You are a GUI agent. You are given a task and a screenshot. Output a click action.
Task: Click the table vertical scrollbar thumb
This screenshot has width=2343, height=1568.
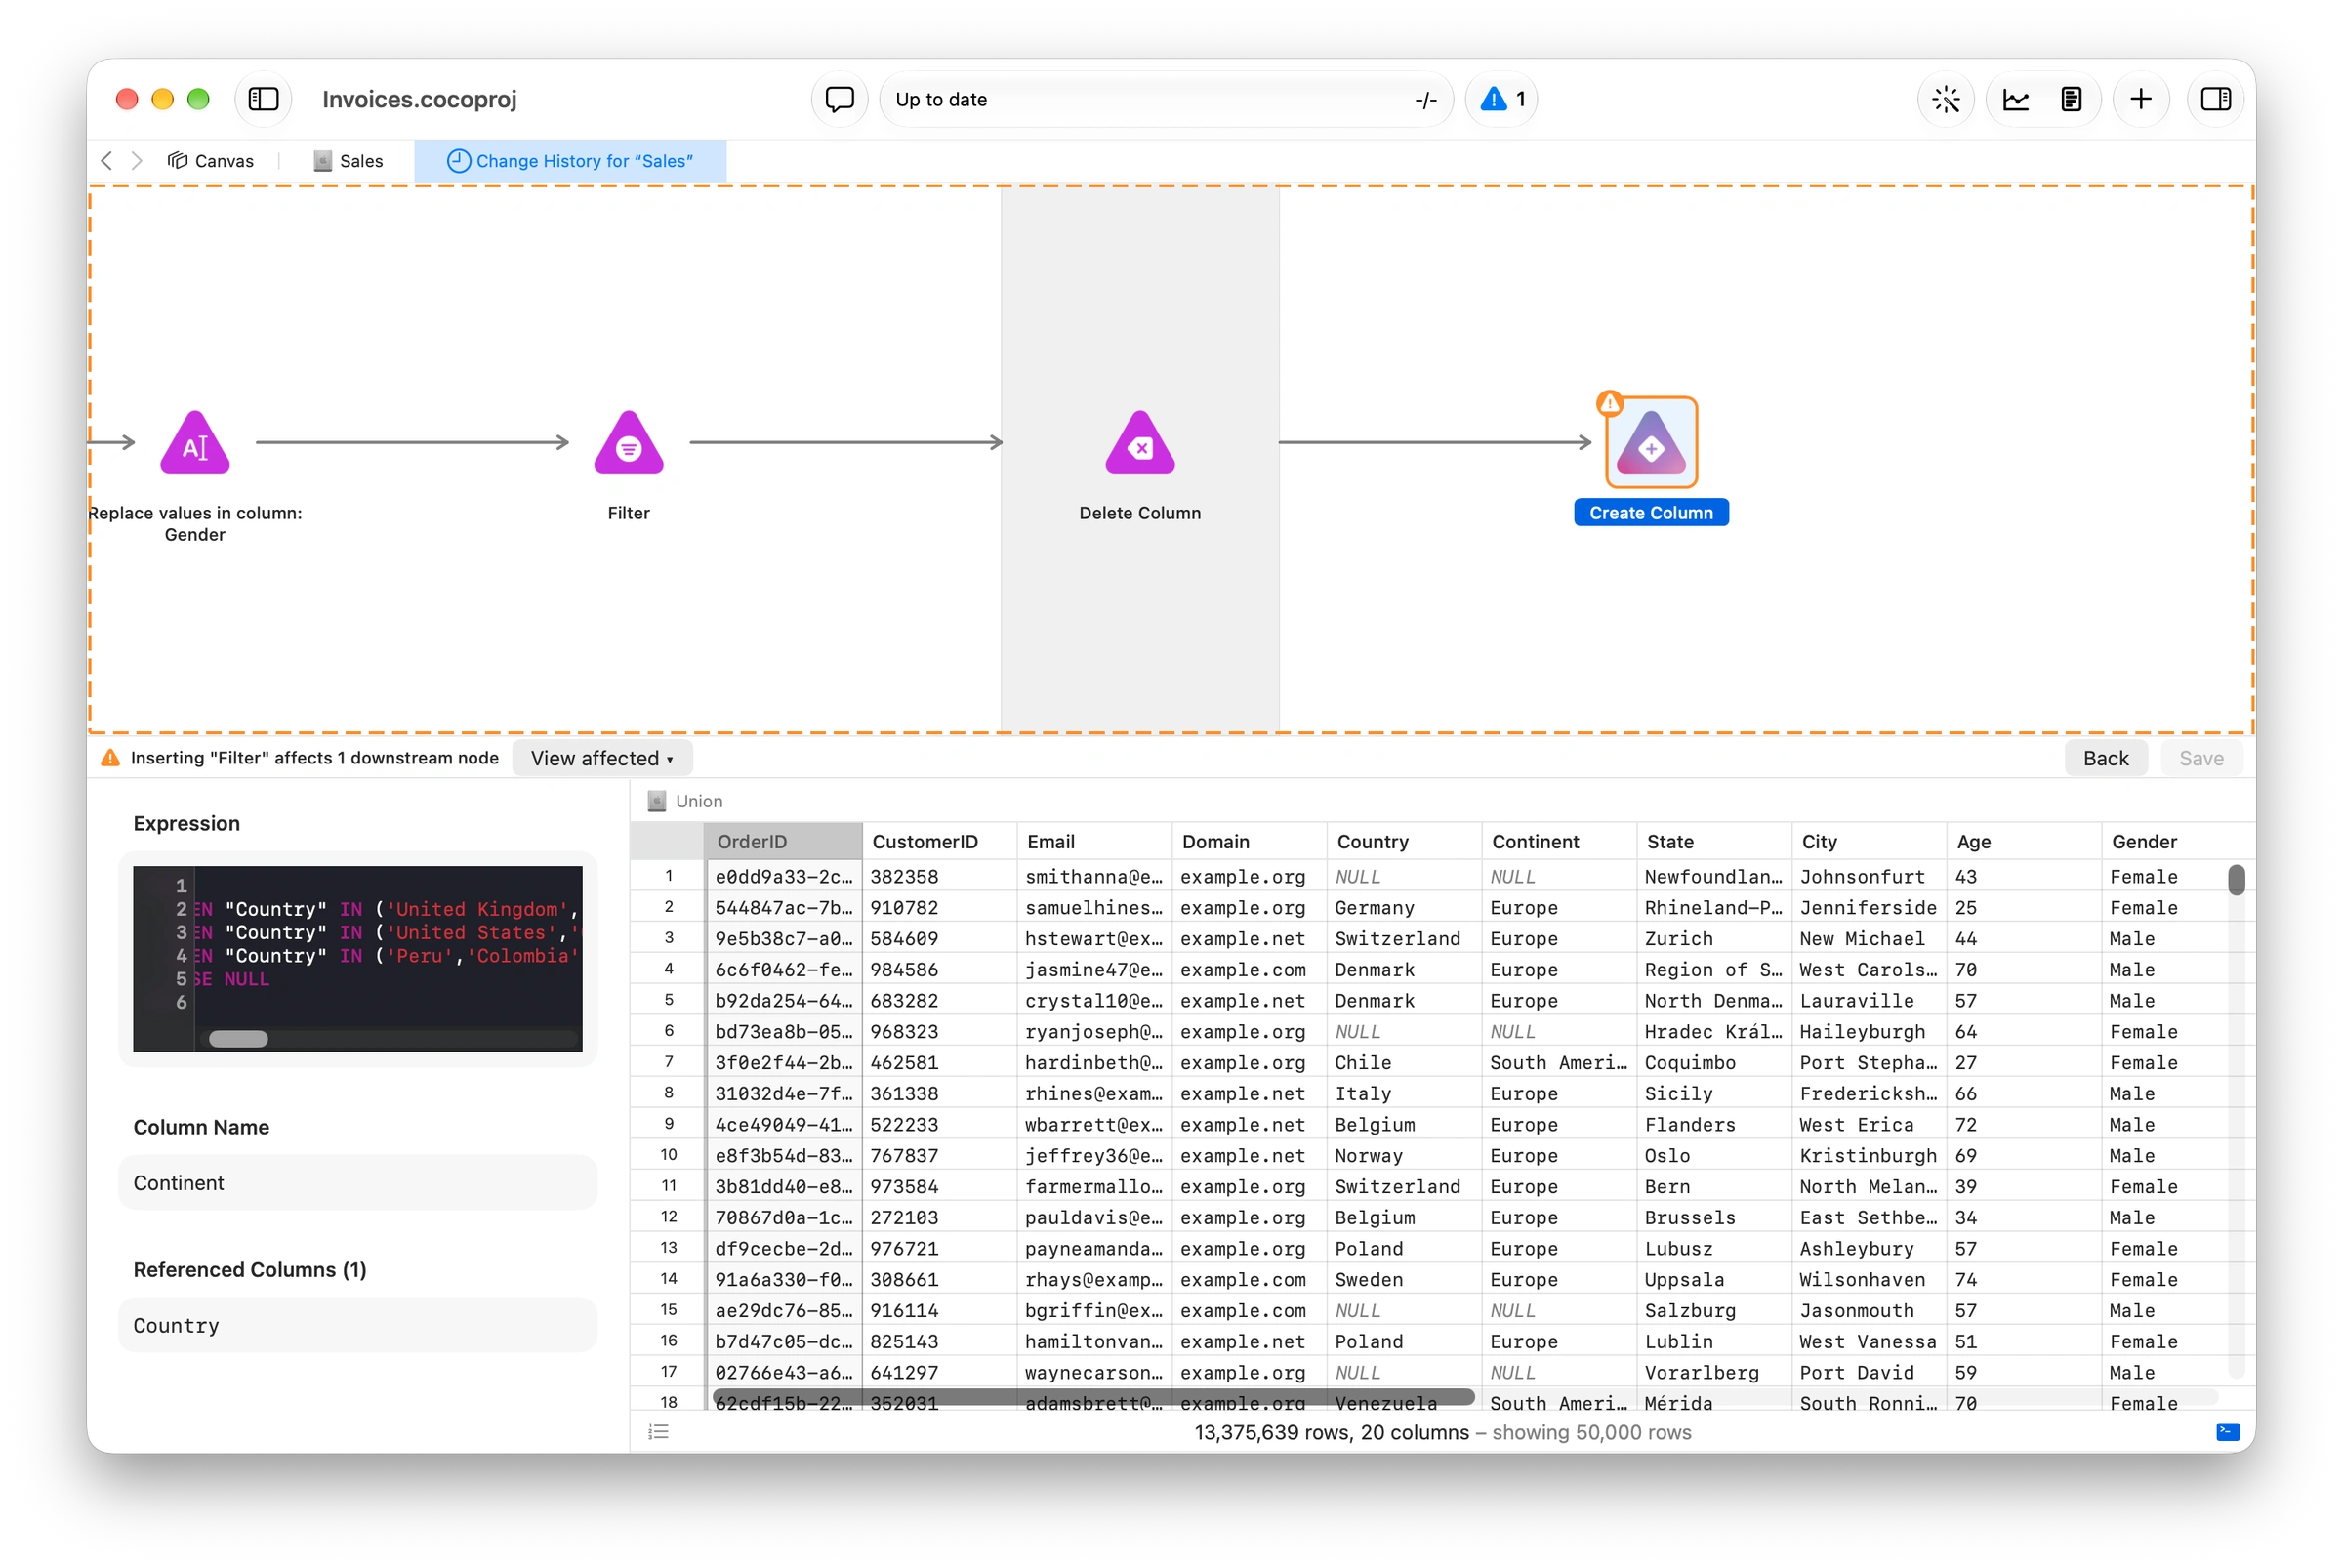(2236, 879)
